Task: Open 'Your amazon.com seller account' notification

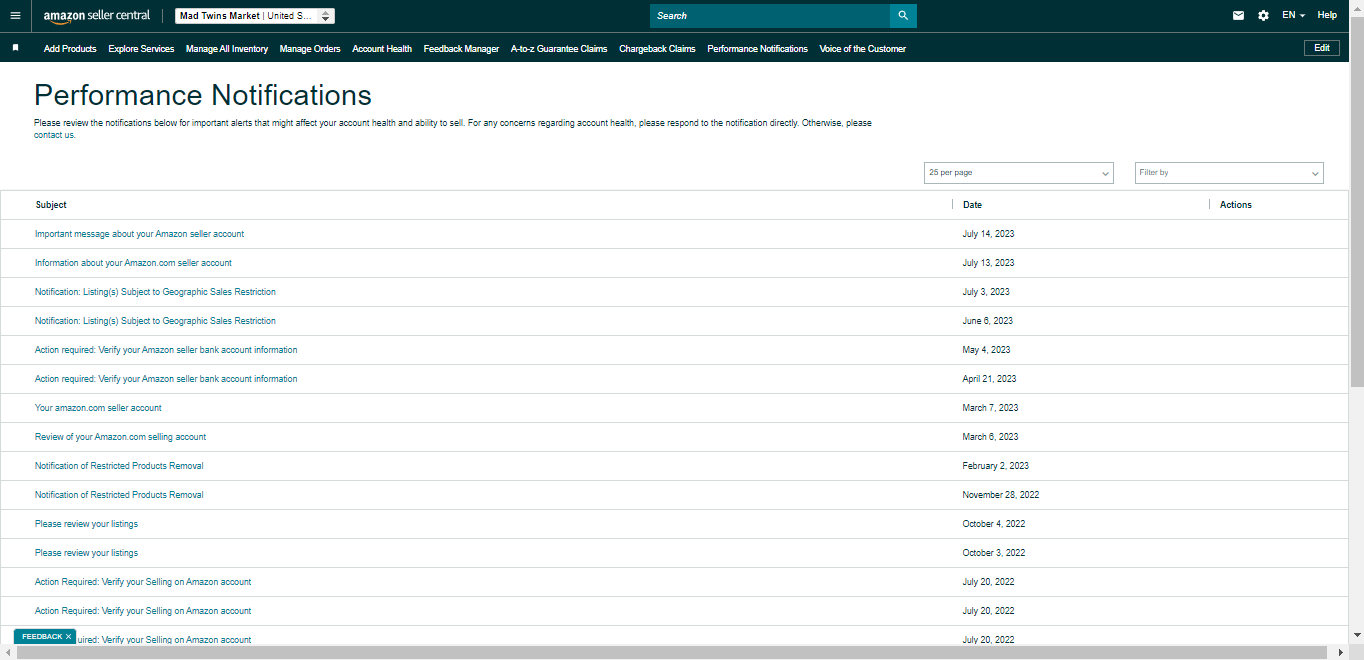Action: coord(98,408)
